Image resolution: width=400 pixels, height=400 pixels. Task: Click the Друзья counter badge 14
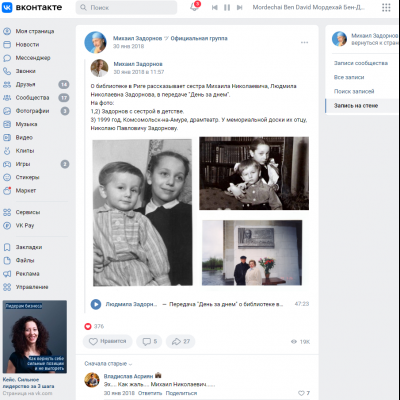64,84
